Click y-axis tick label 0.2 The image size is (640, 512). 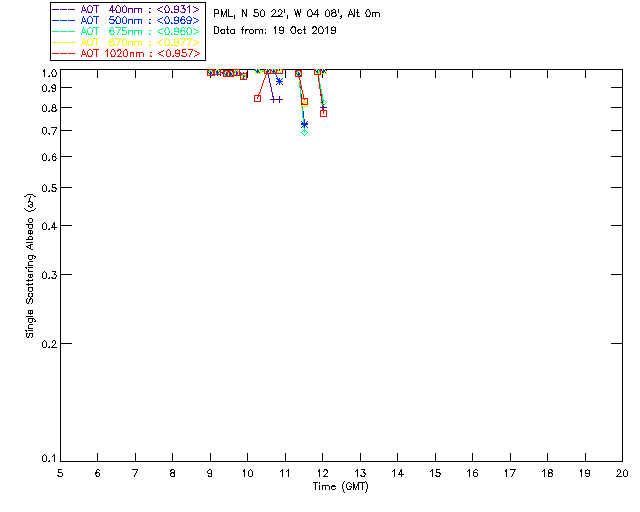(x=49, y=344)
